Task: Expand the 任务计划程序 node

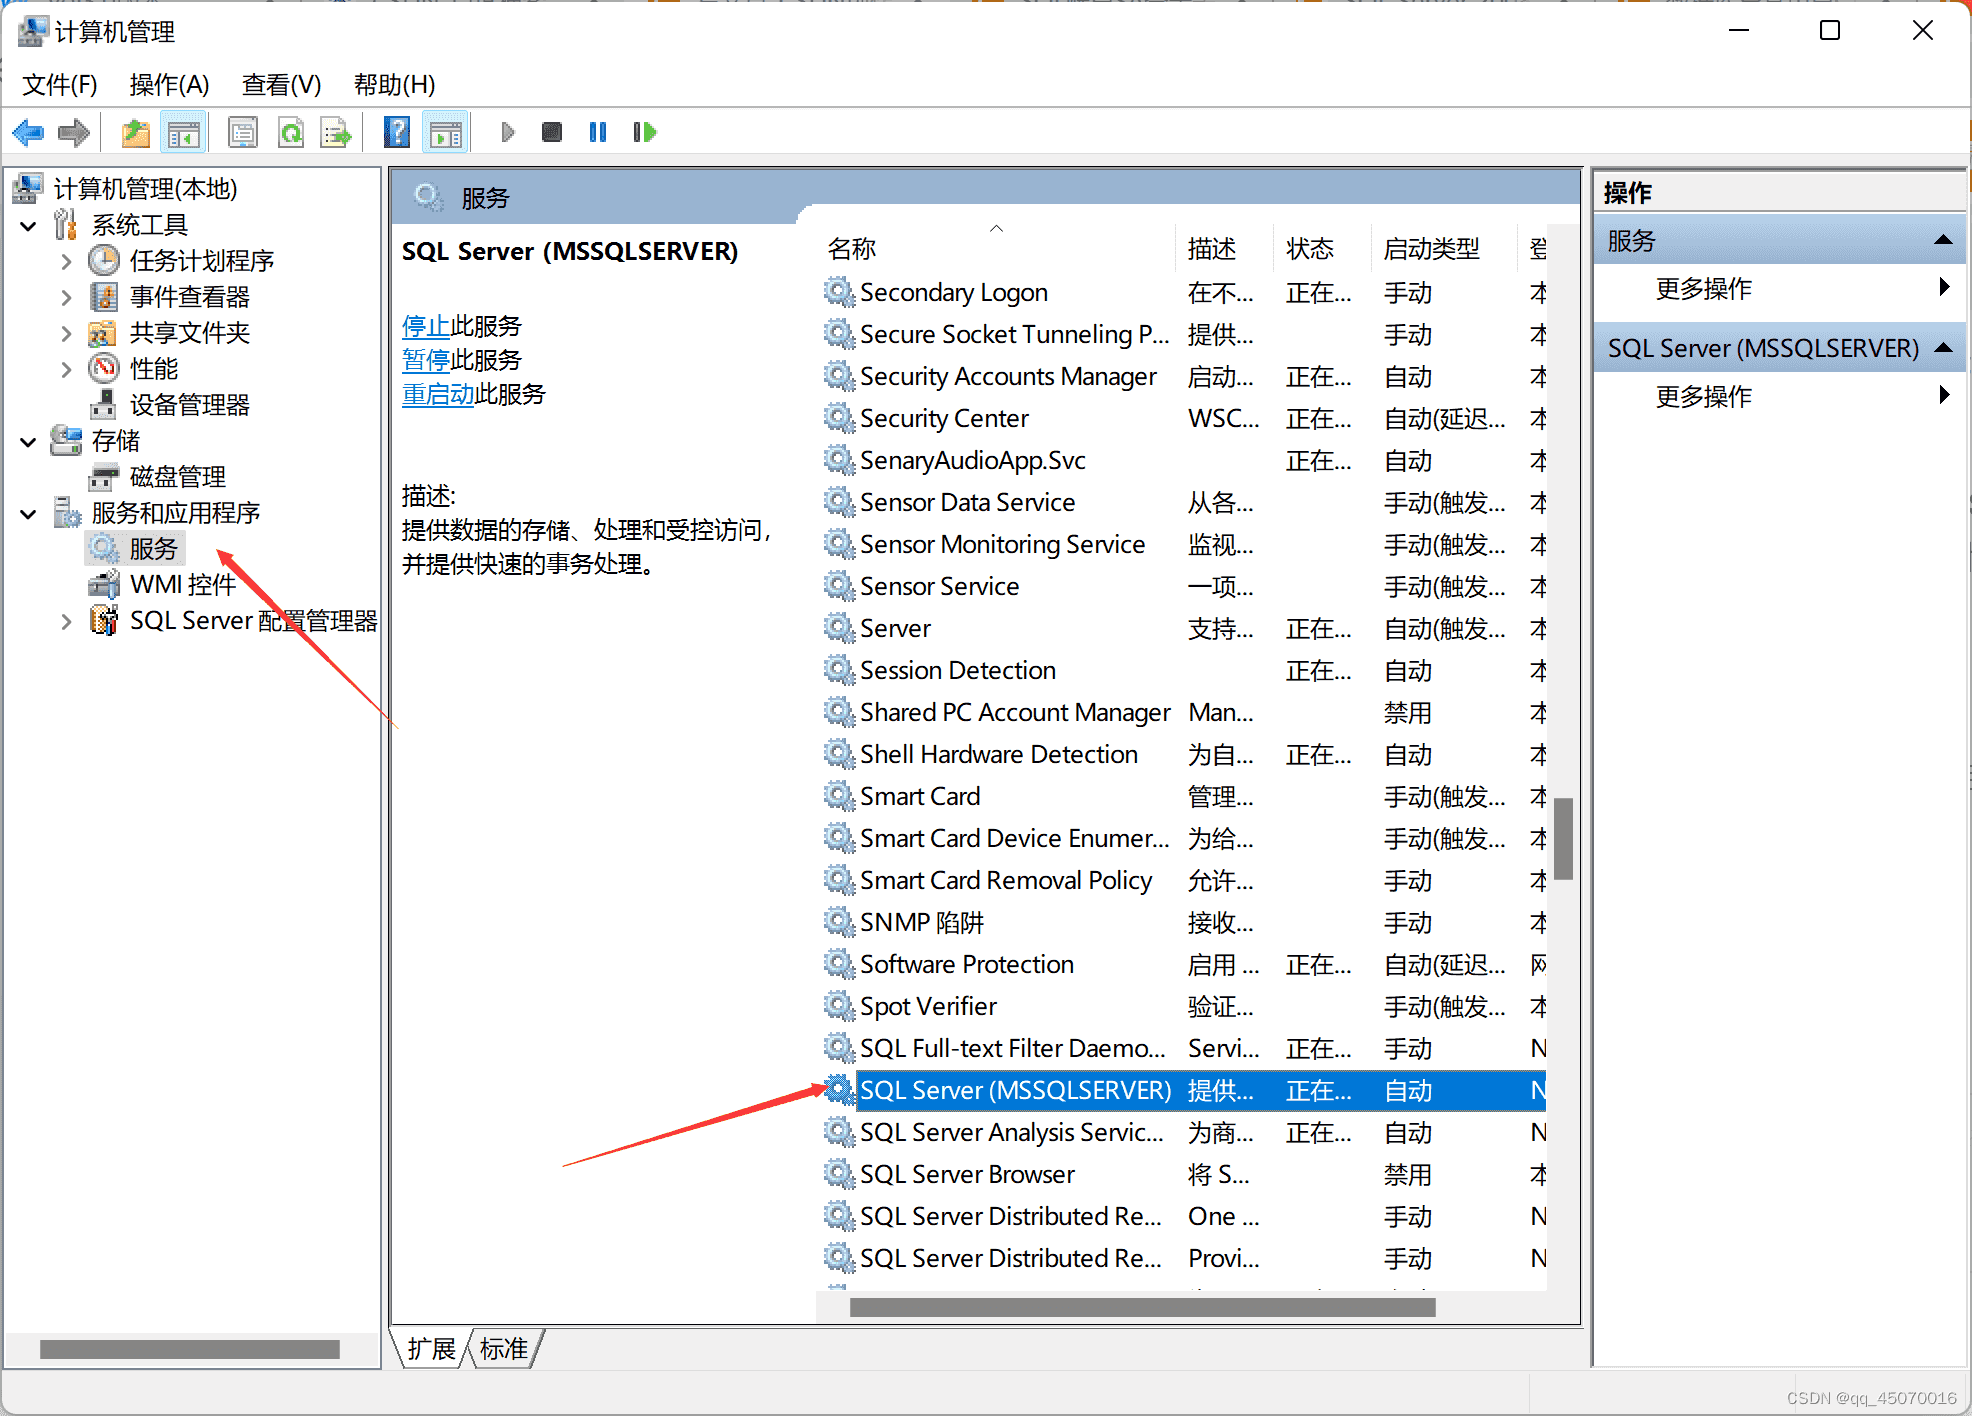Action: click(66, 261)
